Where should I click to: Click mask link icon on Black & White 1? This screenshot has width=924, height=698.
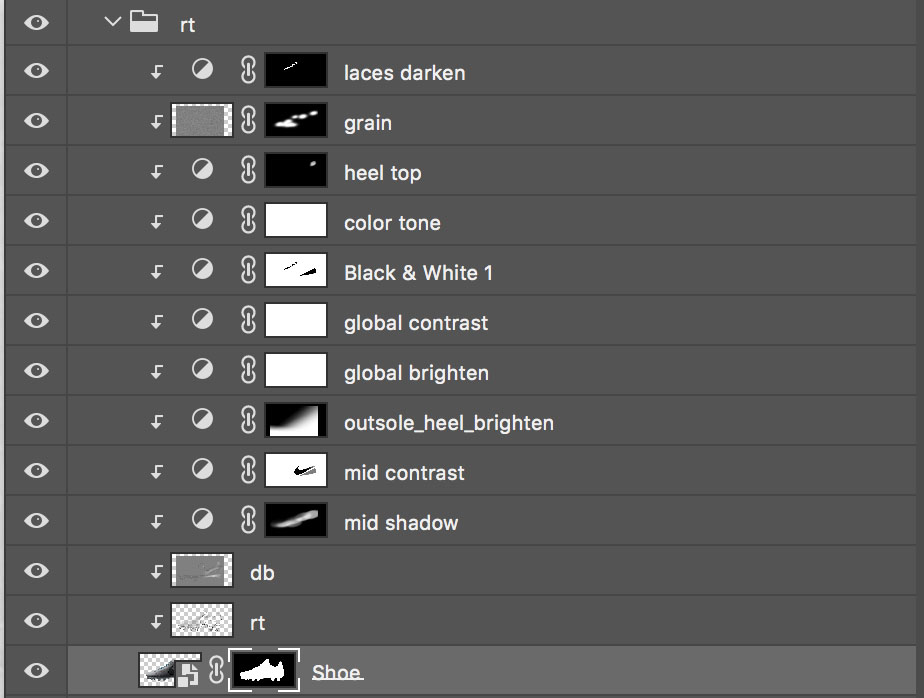(249, 271)
